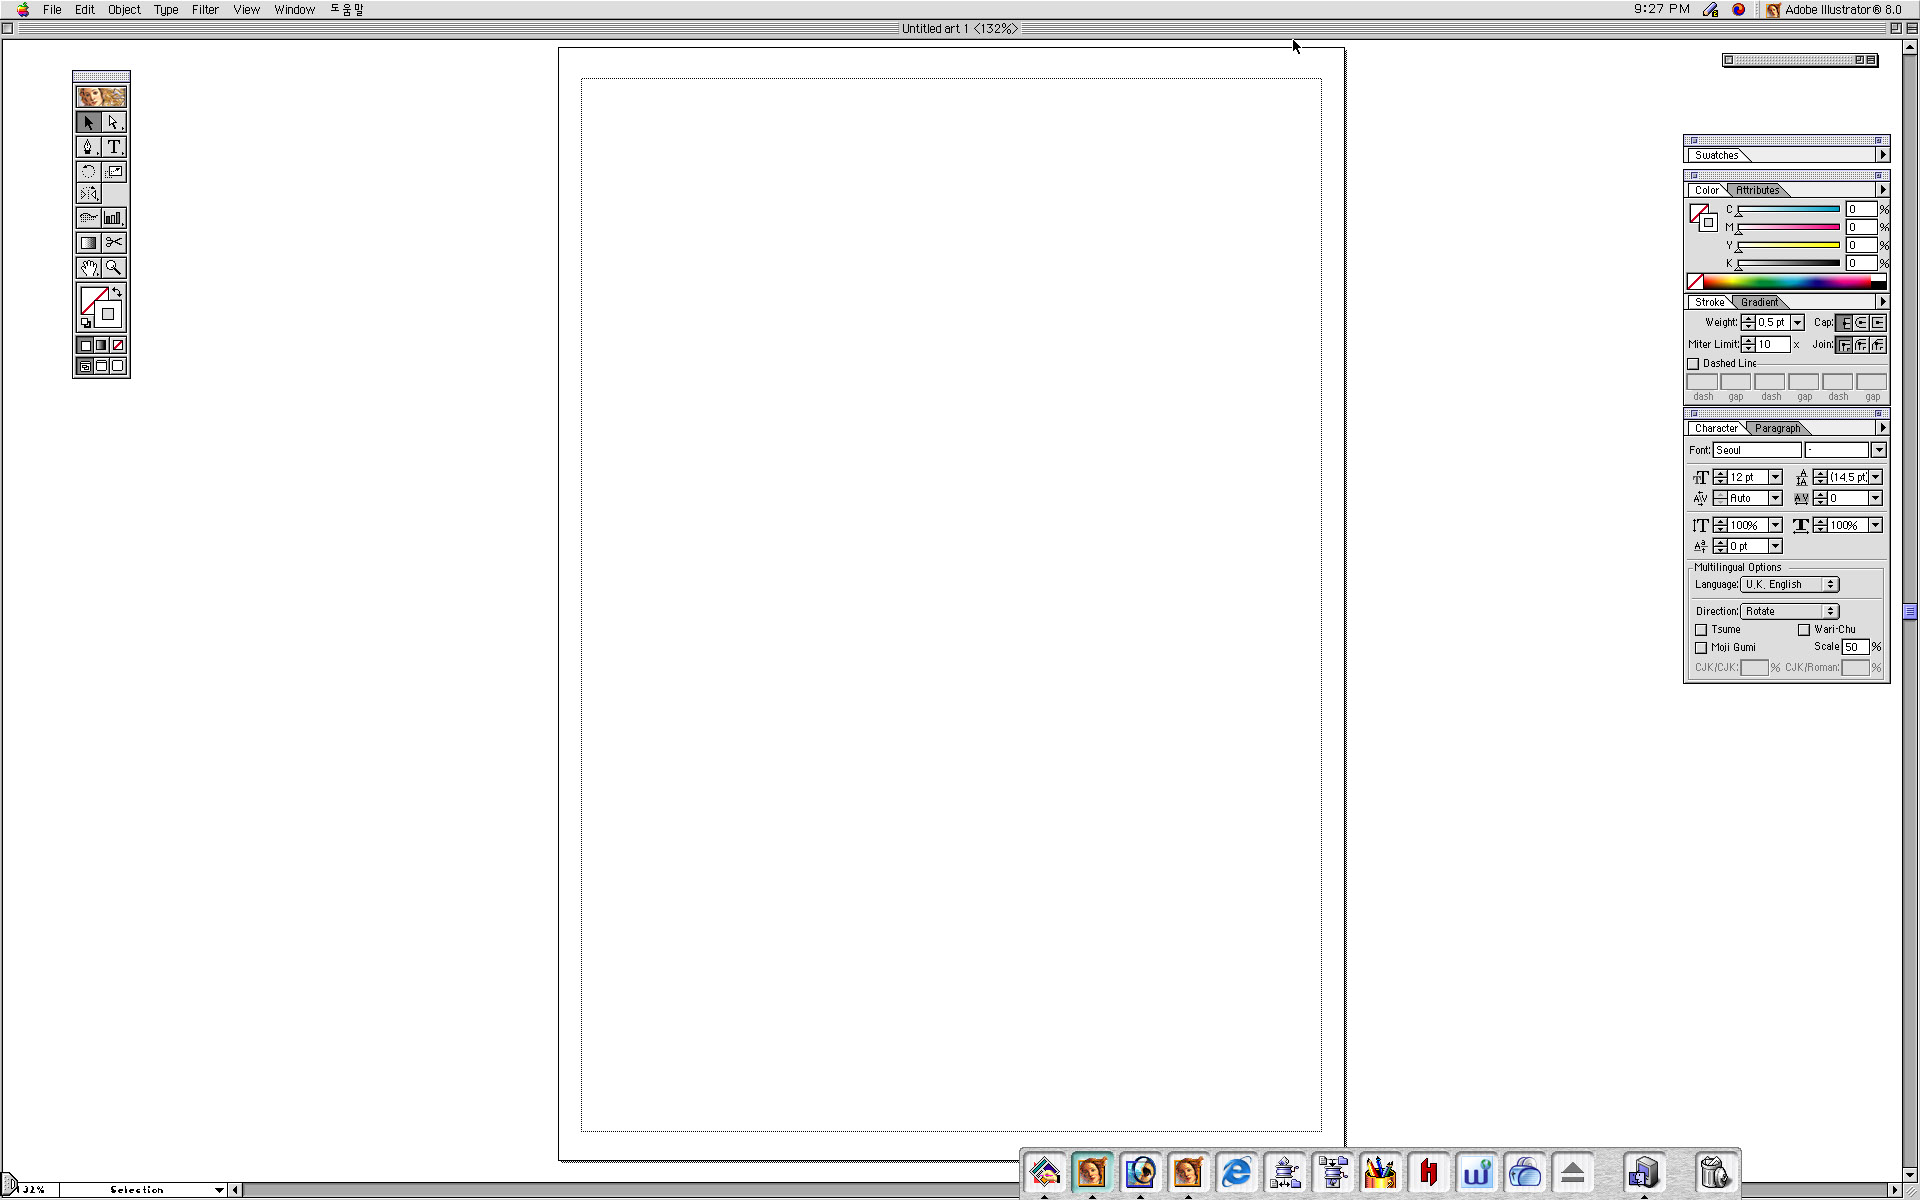Select the Pen tool

coord(88,147)
